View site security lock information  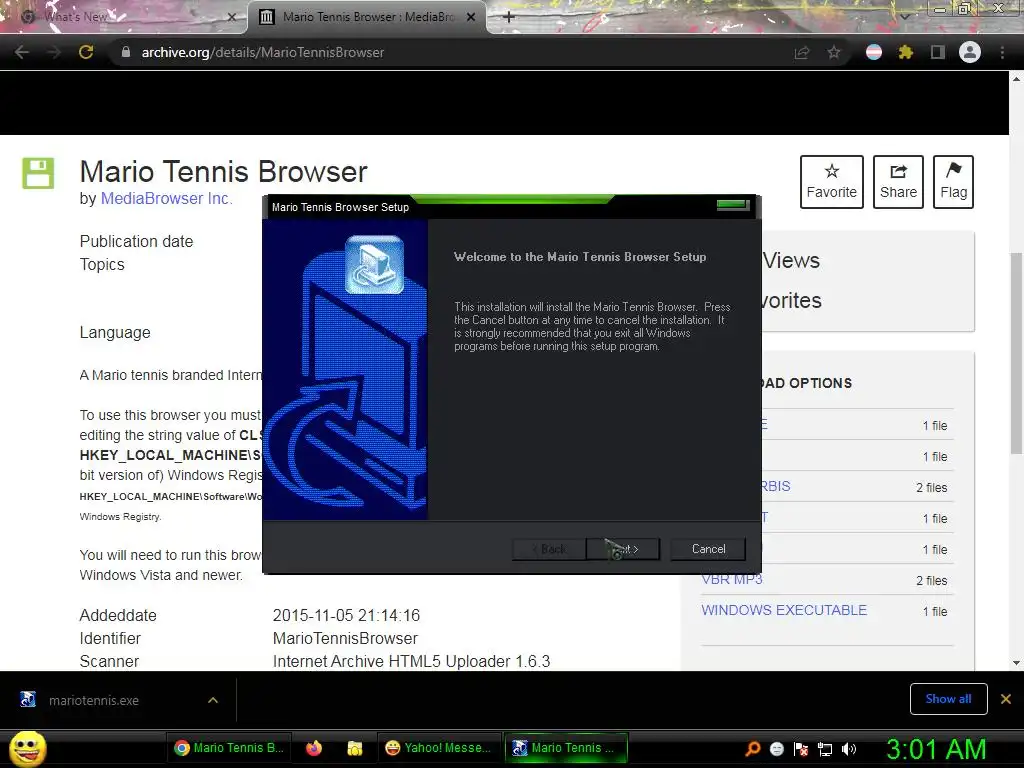(126, 52)
